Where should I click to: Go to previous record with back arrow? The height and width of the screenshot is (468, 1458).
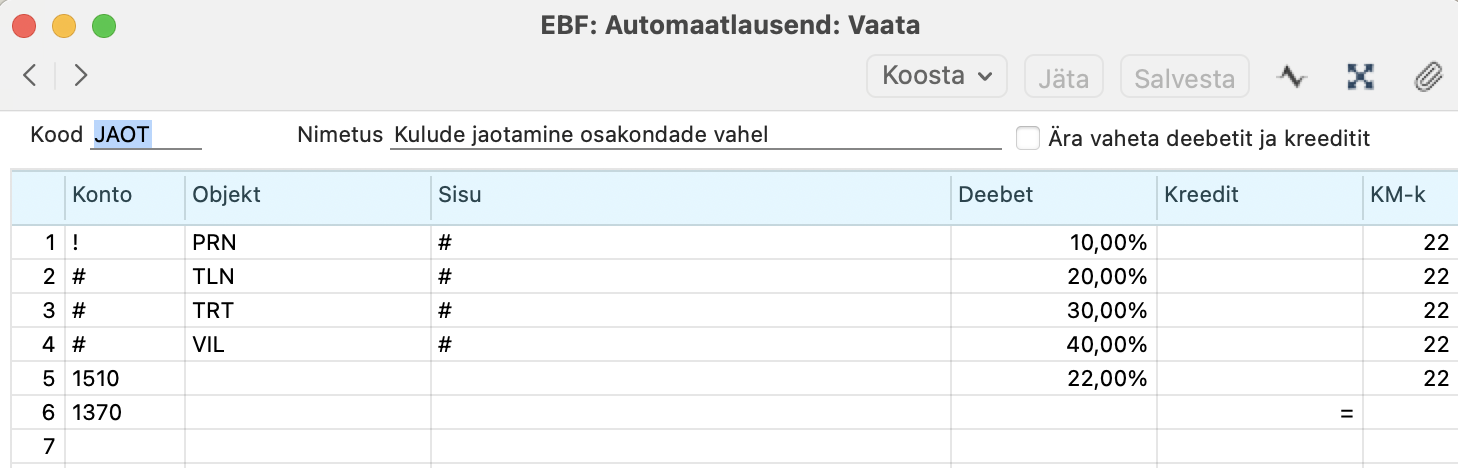coord(30,75)
